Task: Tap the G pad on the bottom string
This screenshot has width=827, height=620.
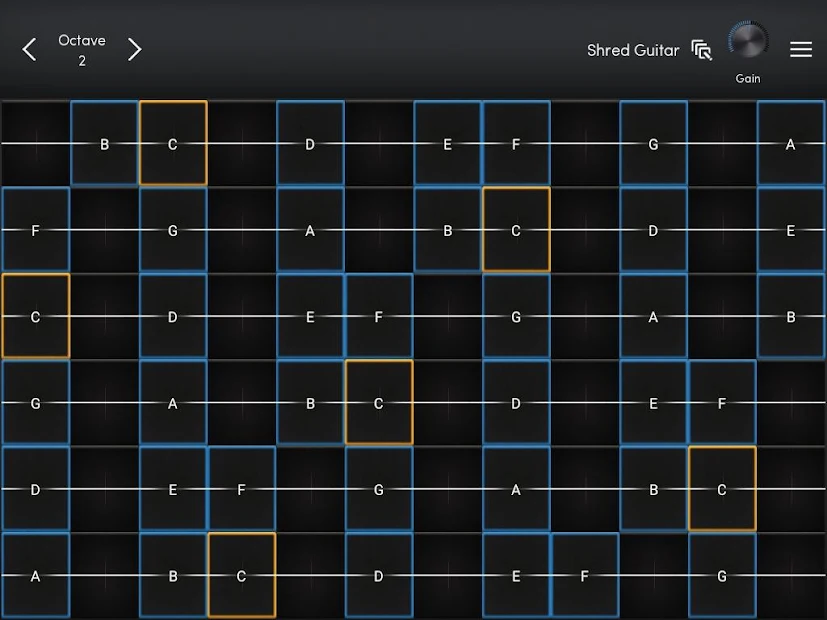Action: (722, 575)
